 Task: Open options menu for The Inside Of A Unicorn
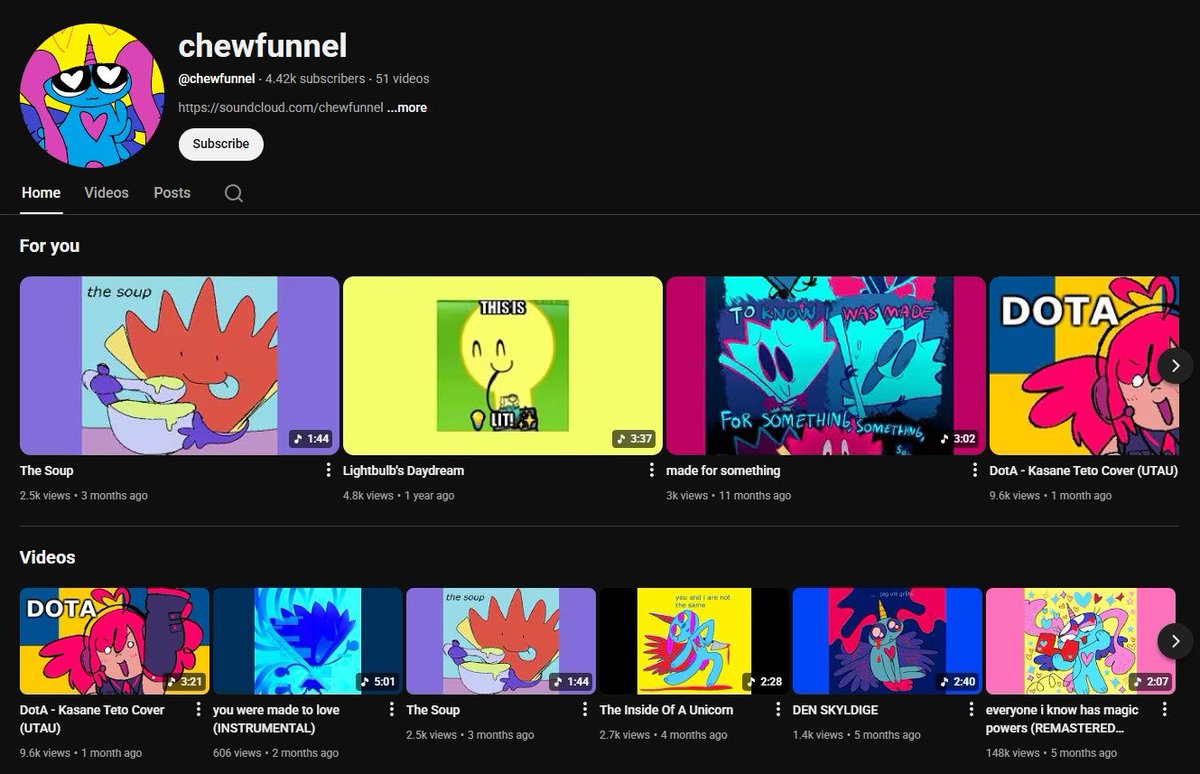tap(779, 710)
